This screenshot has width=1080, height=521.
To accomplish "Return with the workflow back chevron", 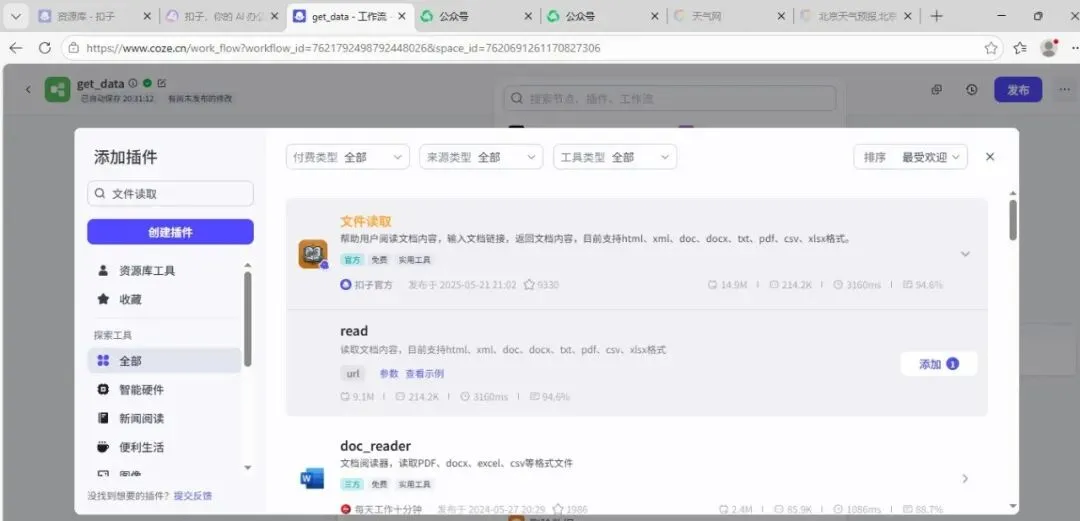I will [28, 90].
